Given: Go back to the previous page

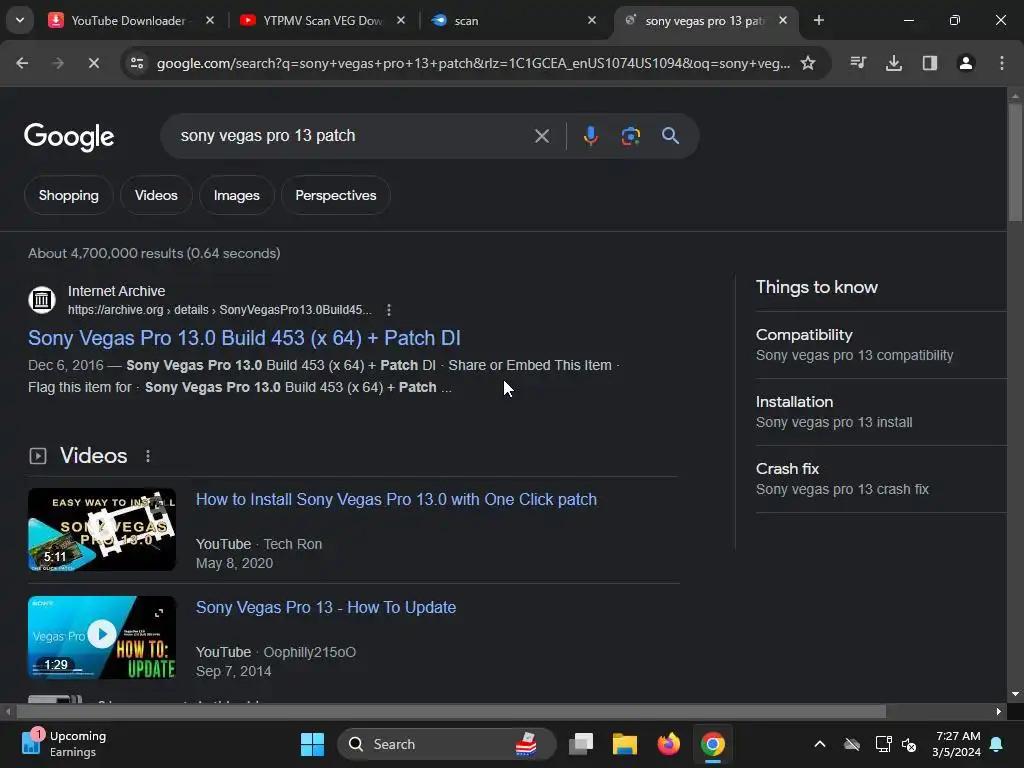Looking at the screenshot, I should click(22, 63).
